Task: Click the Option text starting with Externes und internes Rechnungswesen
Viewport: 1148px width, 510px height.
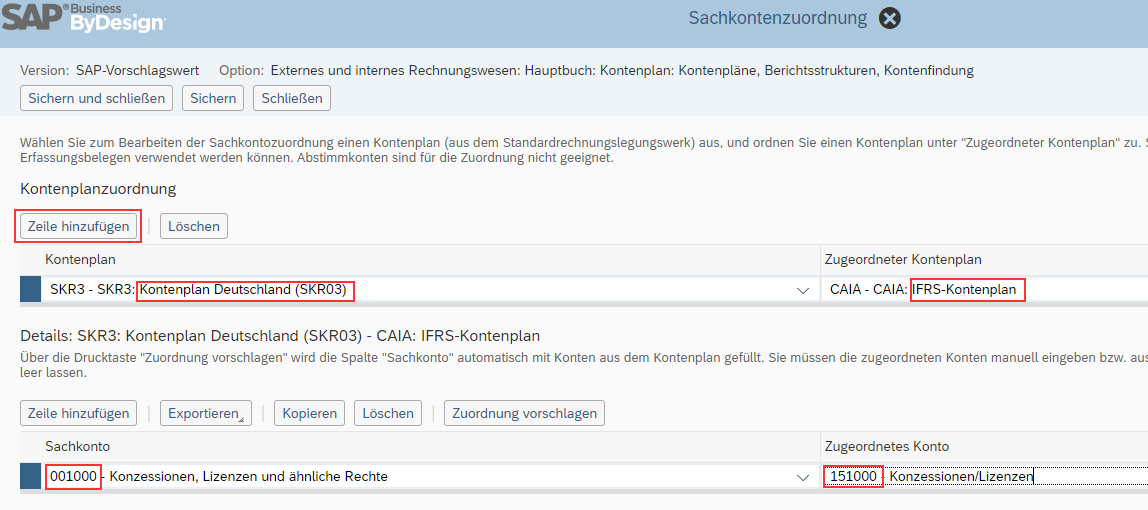Action: point(622,70)
